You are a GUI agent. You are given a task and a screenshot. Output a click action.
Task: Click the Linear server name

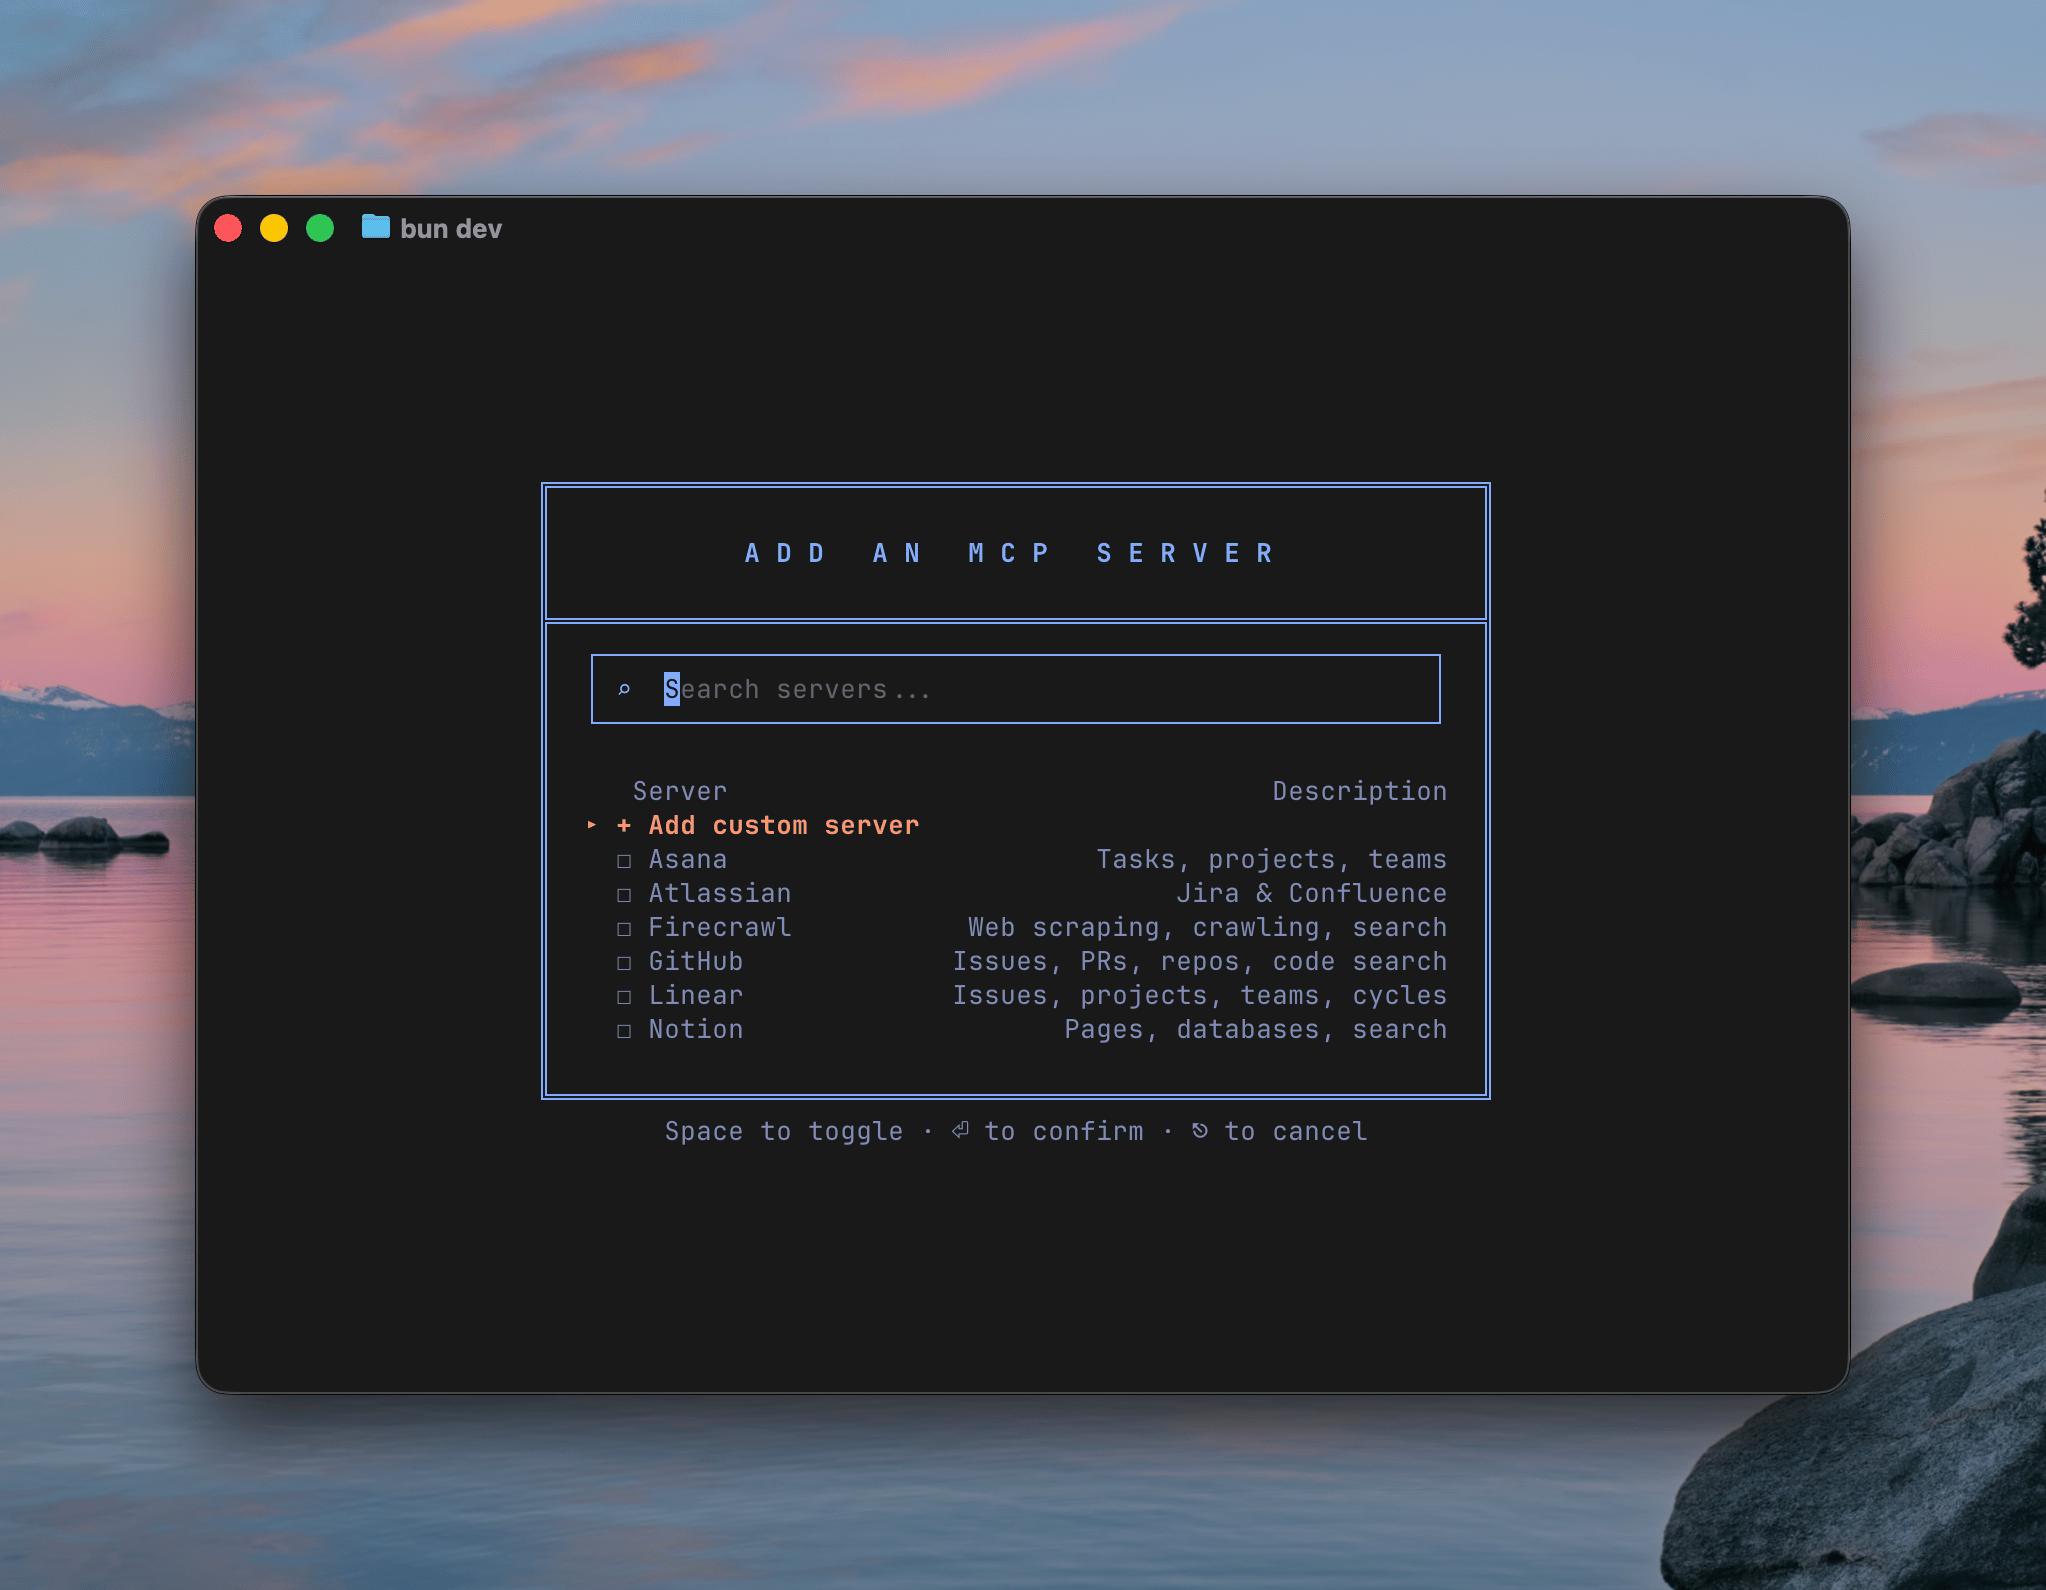[x=696, y=995]
